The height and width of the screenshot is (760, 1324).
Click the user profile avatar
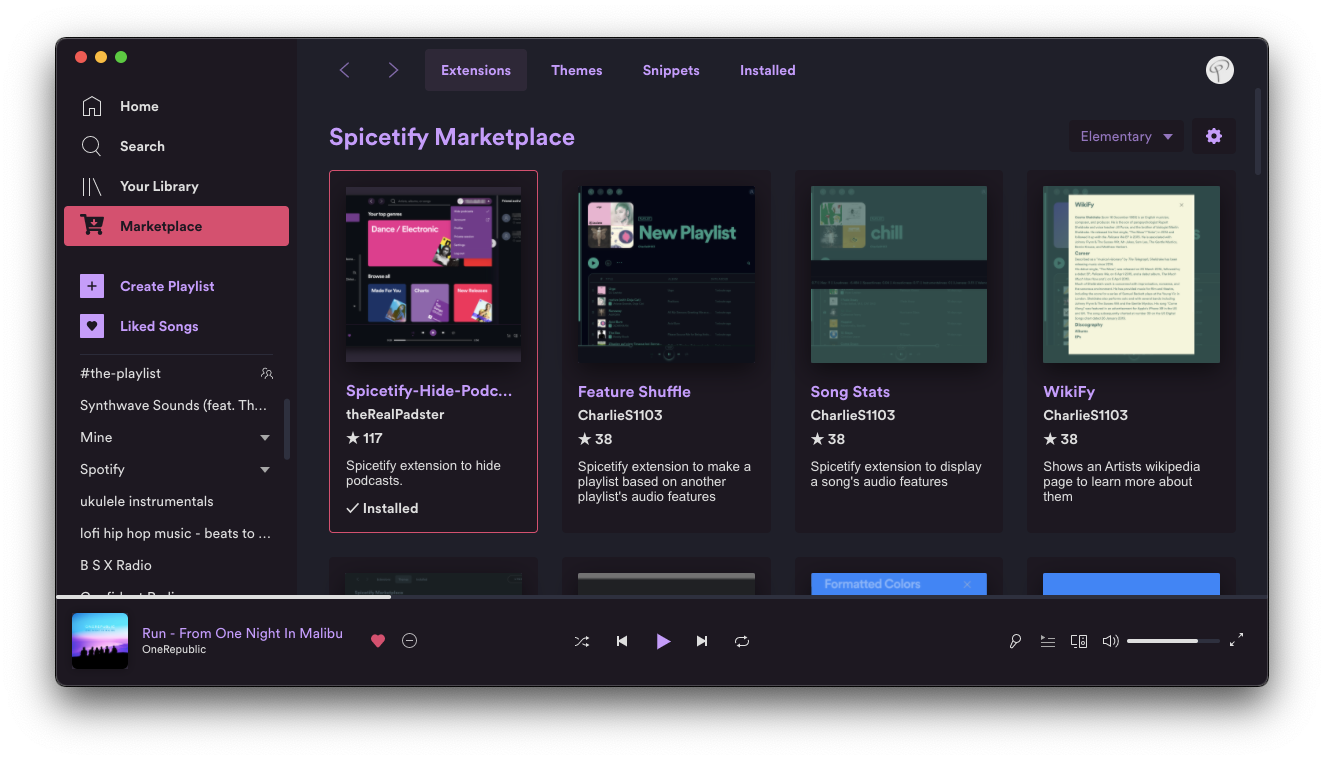click(x=1219, y=70)
